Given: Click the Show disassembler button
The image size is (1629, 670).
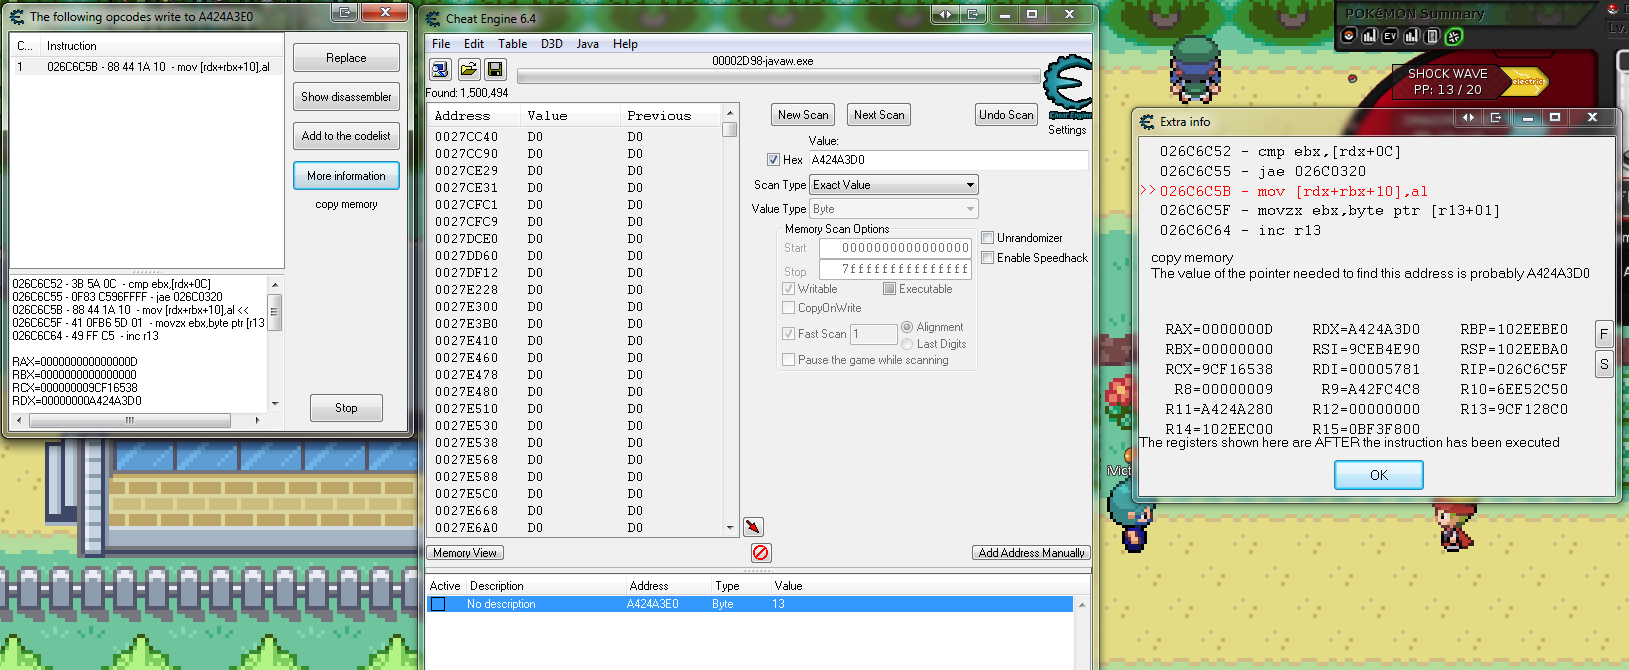Looking at the screenshot, I should 346,97.
